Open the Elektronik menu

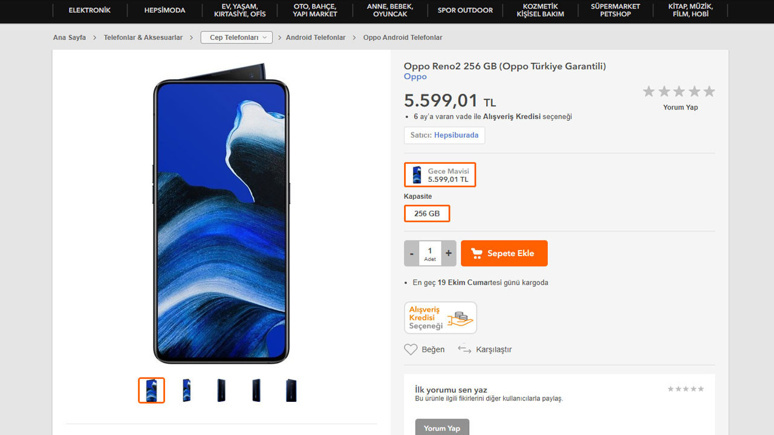pos(89,11)
